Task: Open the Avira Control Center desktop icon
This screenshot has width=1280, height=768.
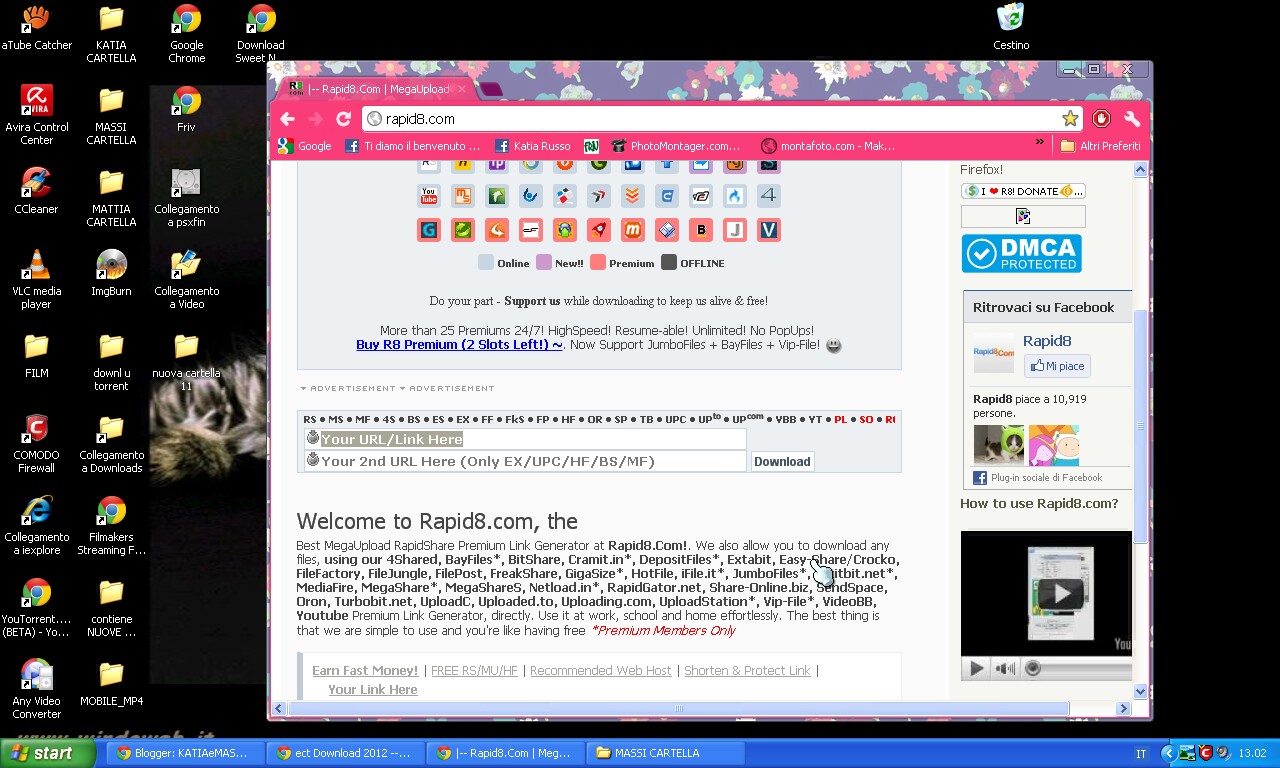Action: point(37,115)
